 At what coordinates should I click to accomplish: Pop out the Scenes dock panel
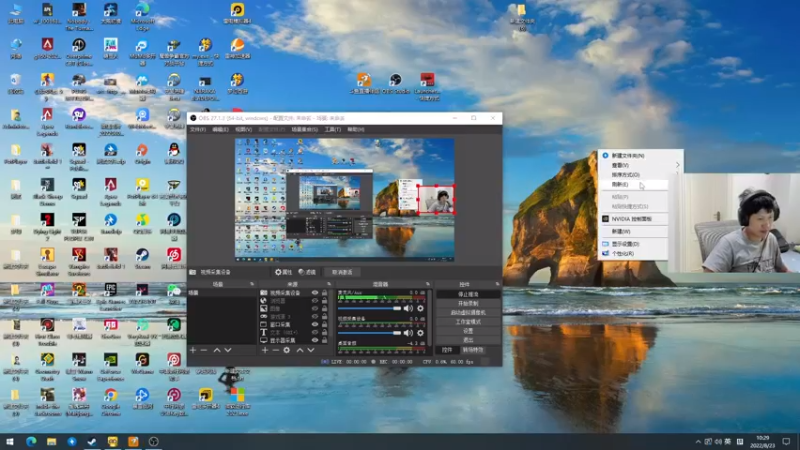tap(252, 284)
